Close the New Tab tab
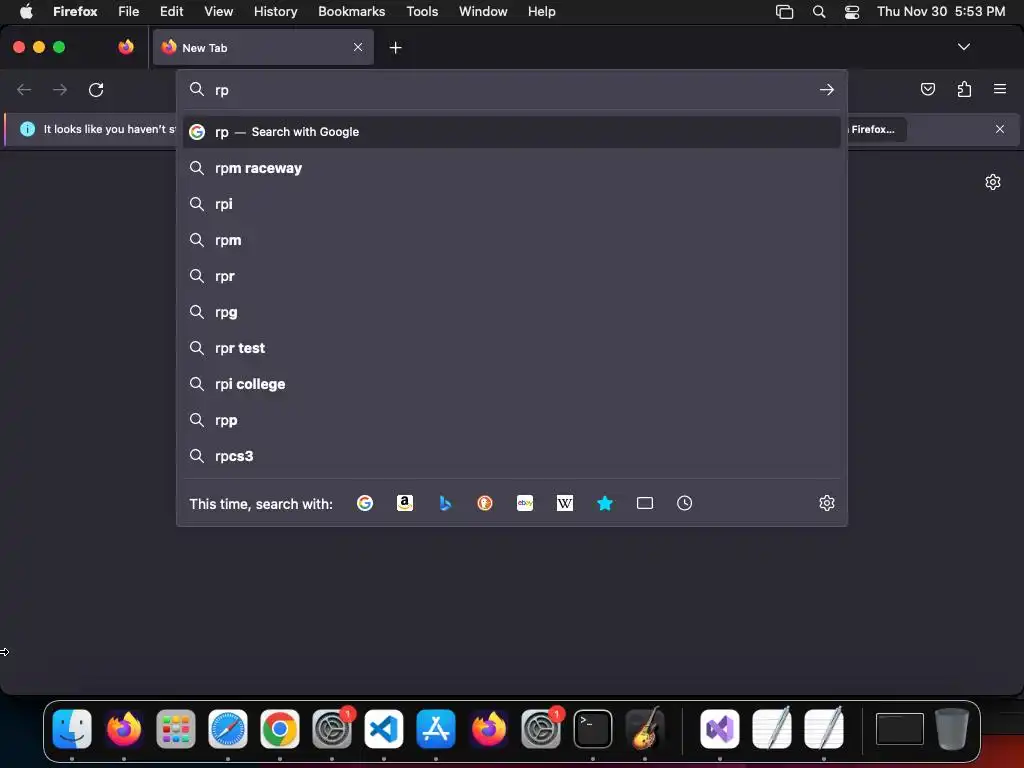Screen dimensions: 1024x768 (358, 47)
